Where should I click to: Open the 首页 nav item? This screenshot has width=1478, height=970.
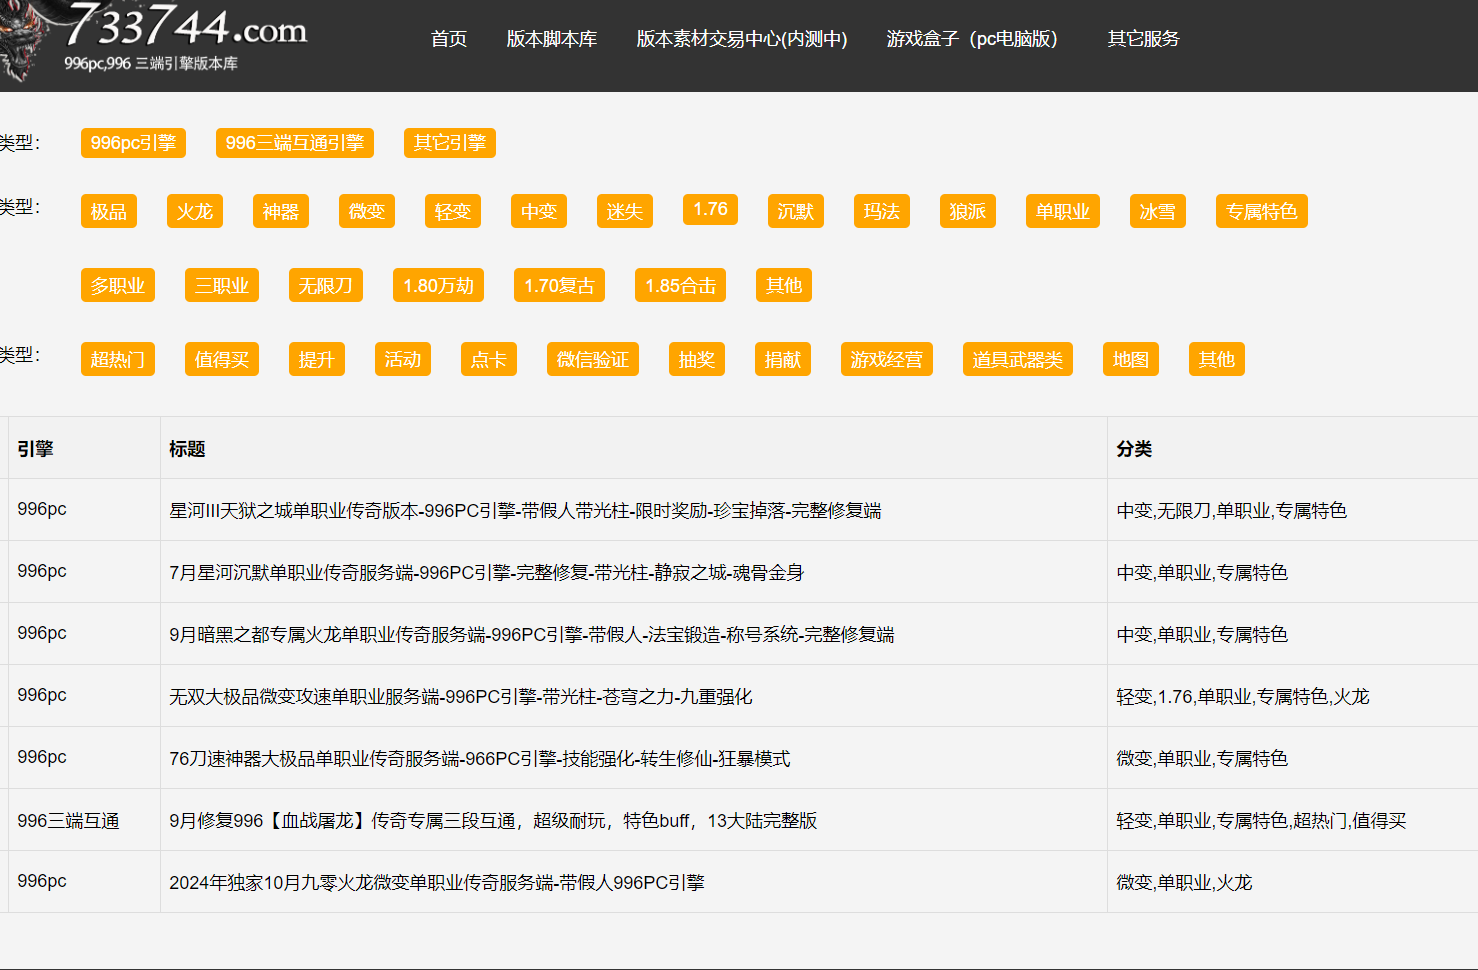[449, 39]
